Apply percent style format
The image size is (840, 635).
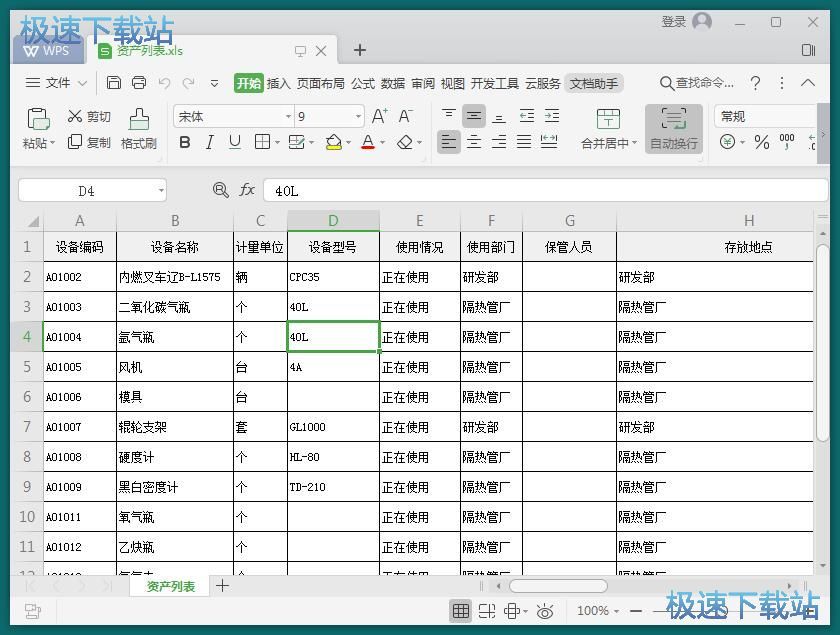[762, 142]
